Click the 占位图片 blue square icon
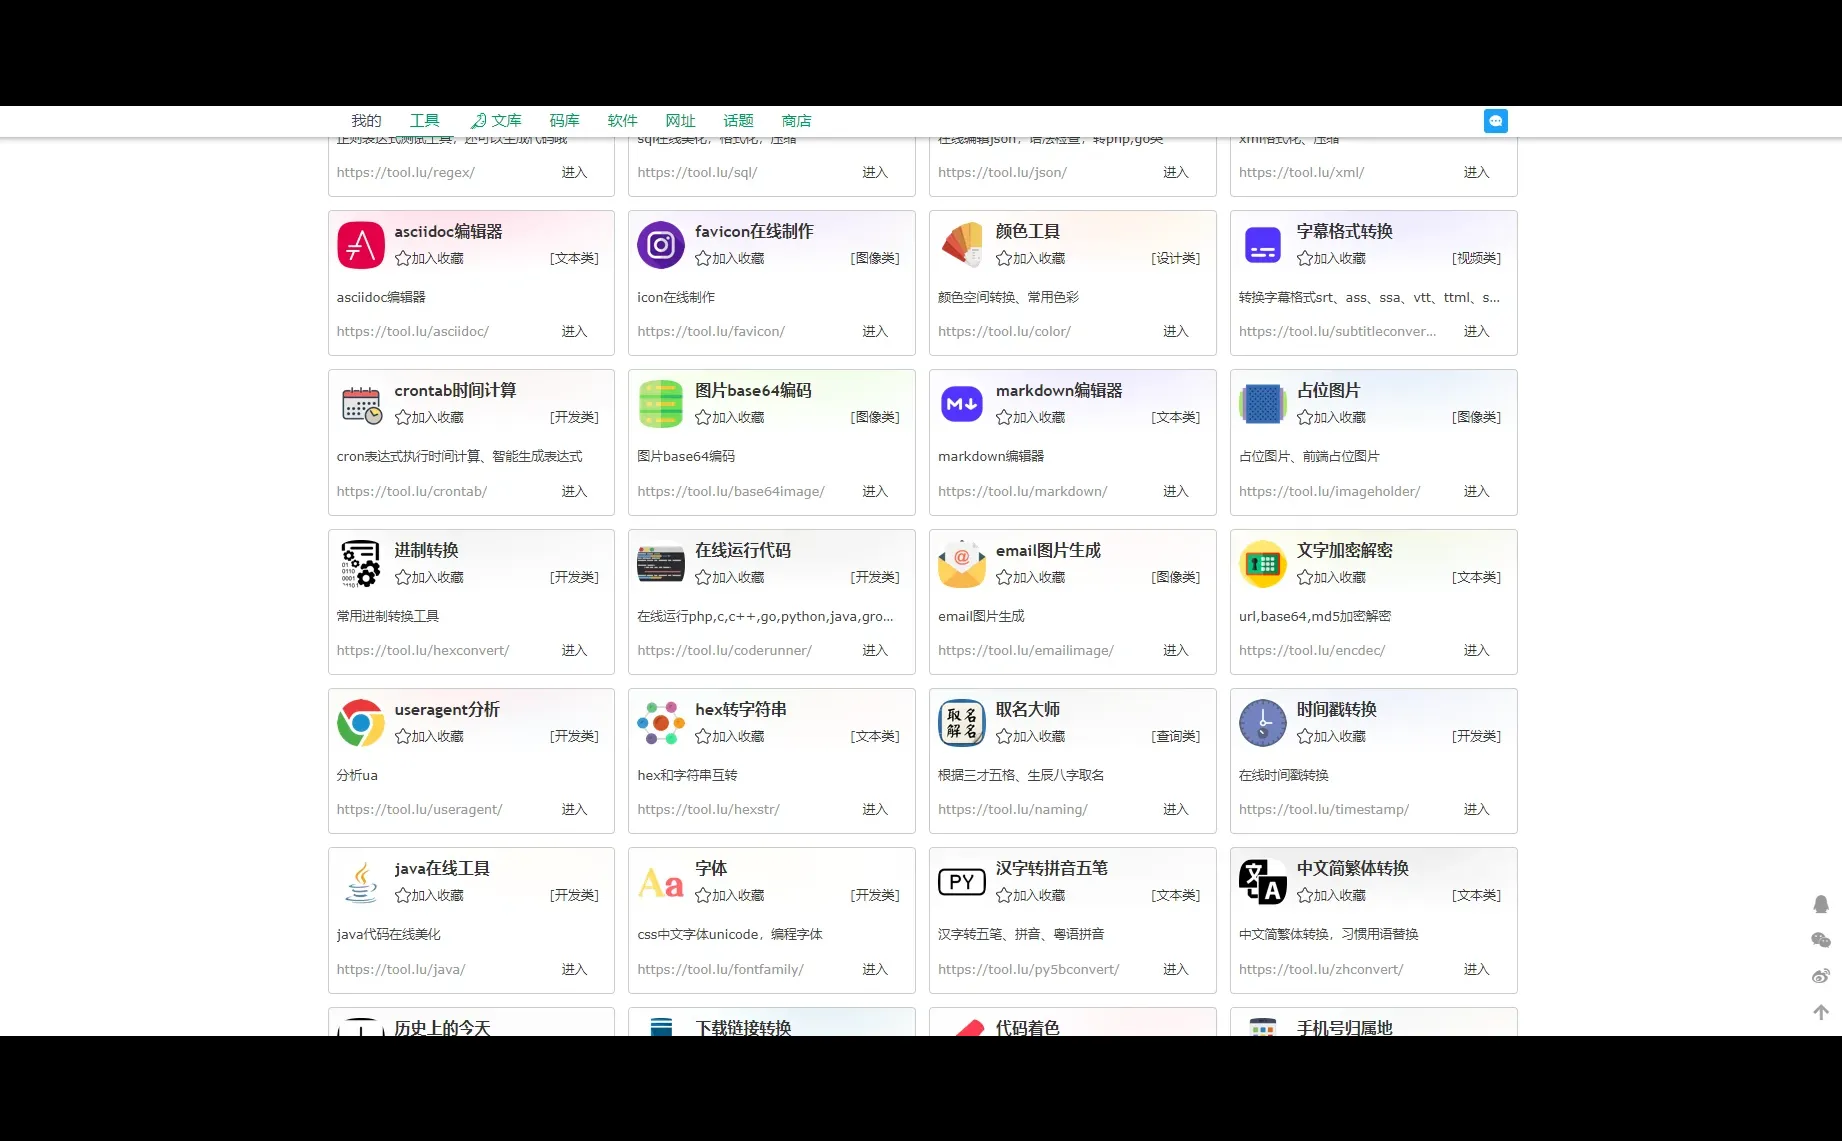The height and width of the screenshot is (1141, 1842). pos(1263,404)
